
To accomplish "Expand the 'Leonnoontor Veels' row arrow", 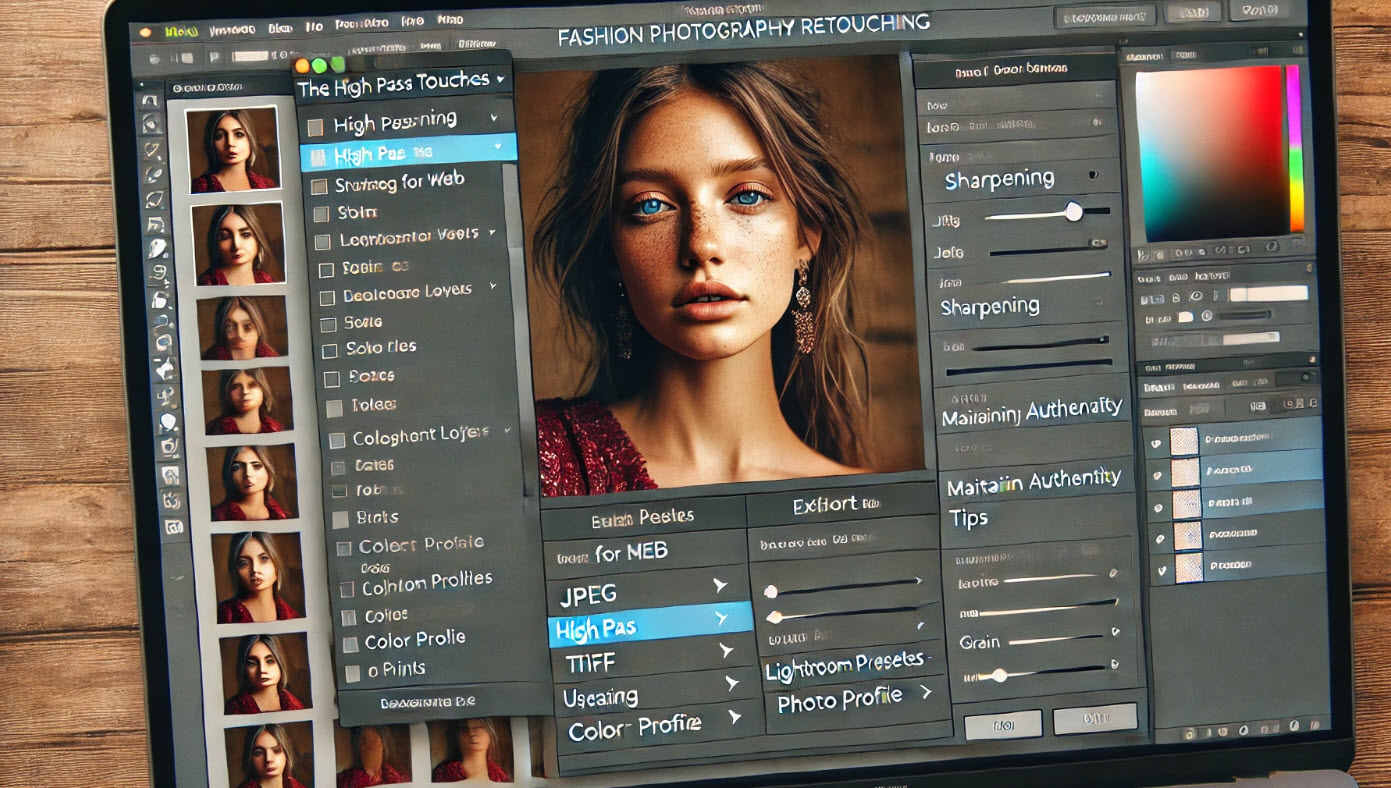I will (x=491, y=233).
